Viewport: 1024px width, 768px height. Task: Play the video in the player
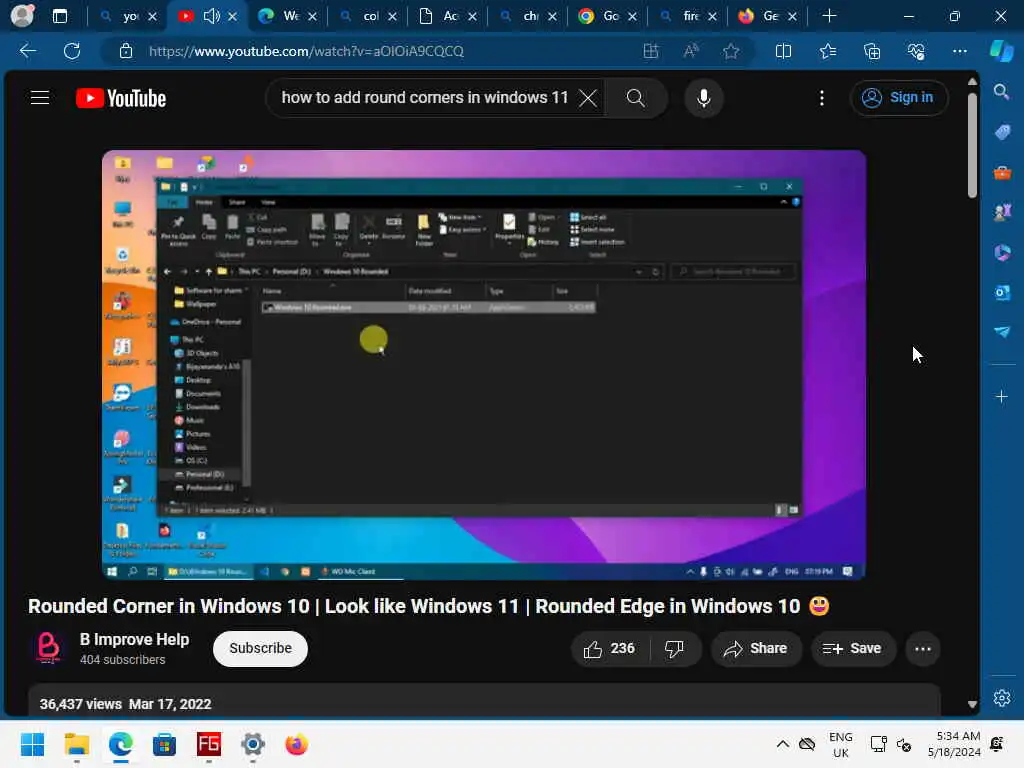(484, 364)
